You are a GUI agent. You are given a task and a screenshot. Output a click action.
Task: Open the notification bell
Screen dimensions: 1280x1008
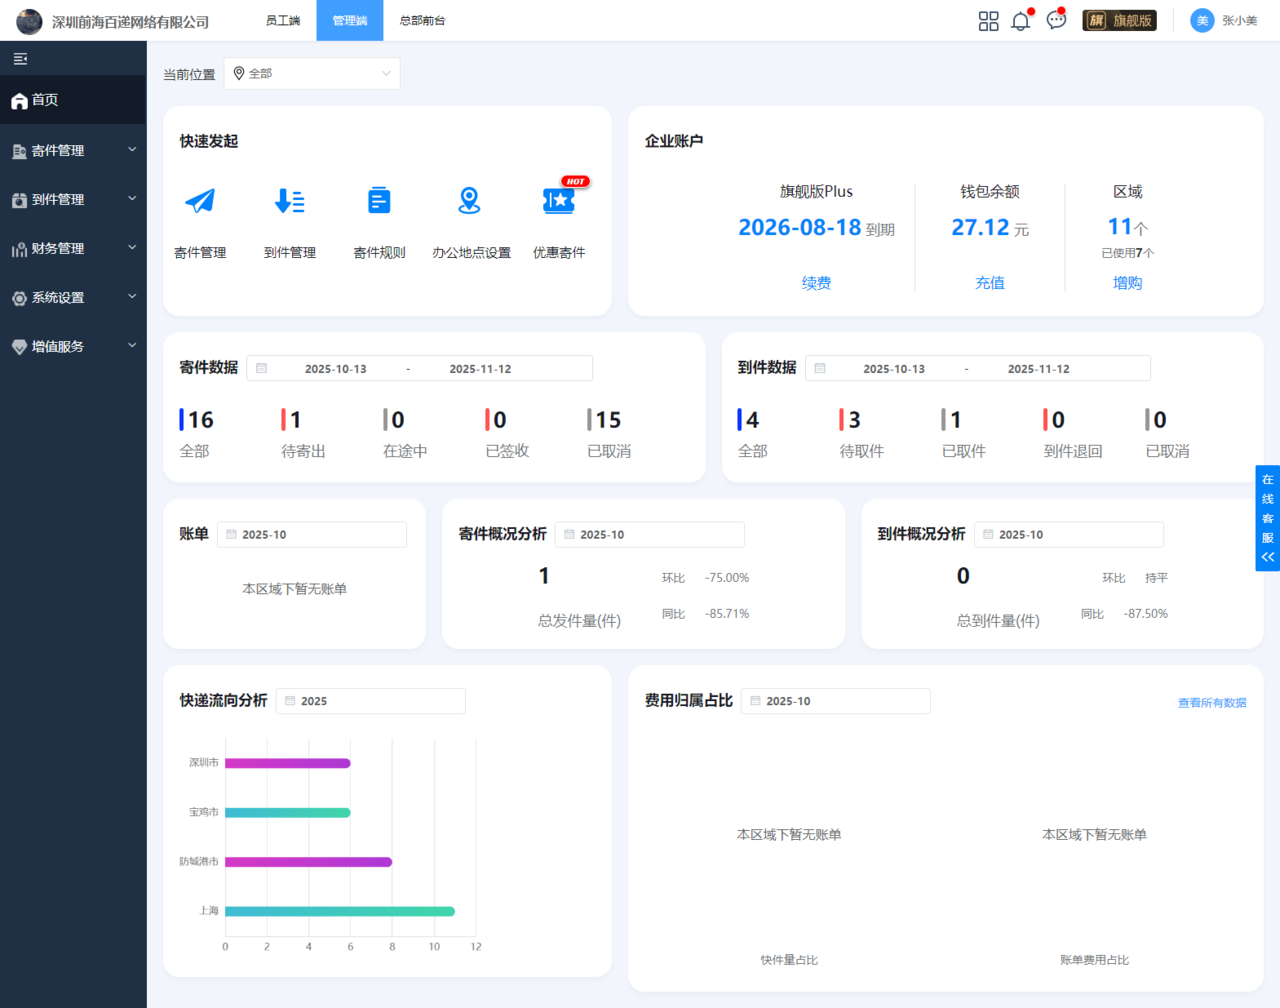click(1020, 21)
